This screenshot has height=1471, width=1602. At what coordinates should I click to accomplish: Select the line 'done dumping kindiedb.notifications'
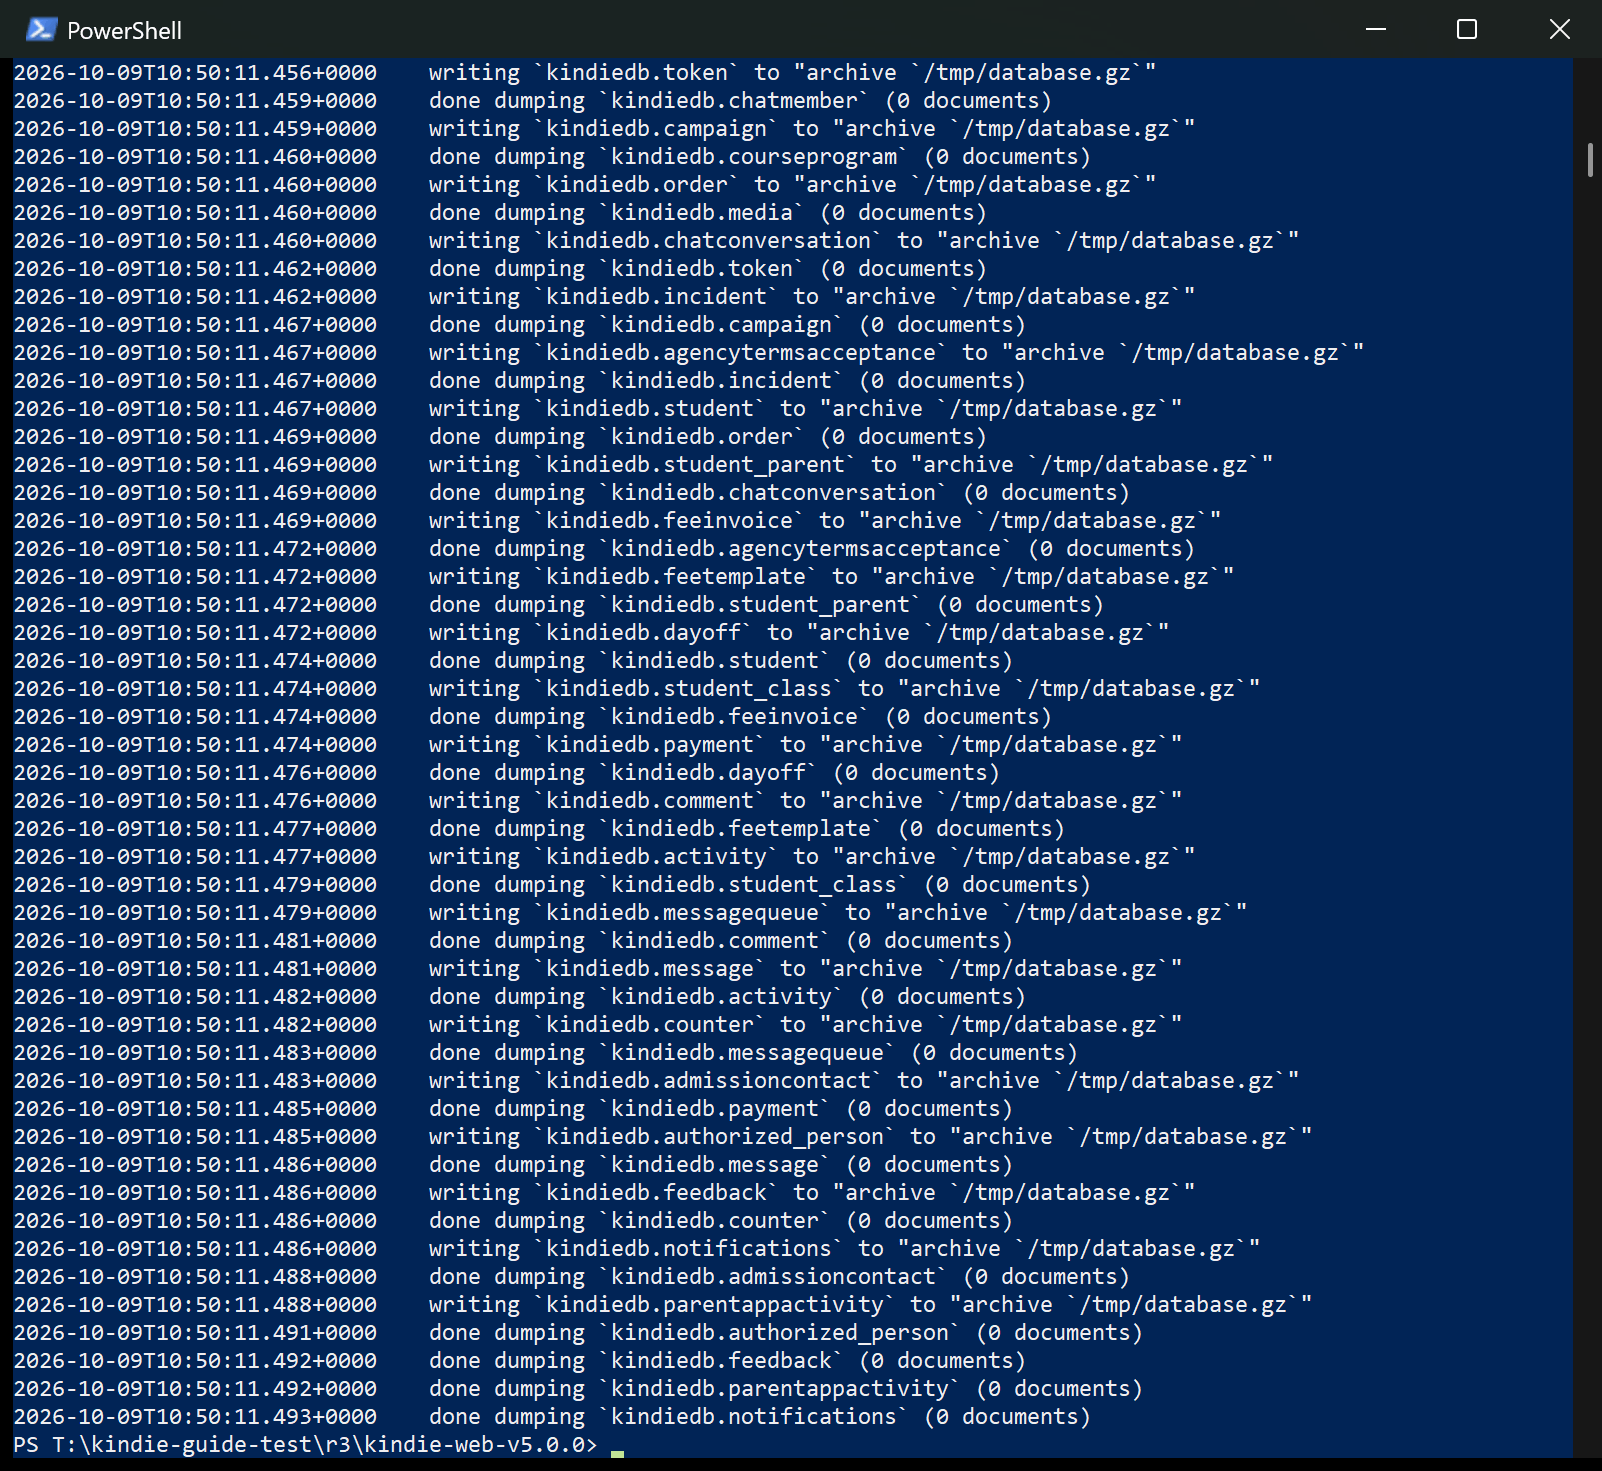(x=552, y=1417)
